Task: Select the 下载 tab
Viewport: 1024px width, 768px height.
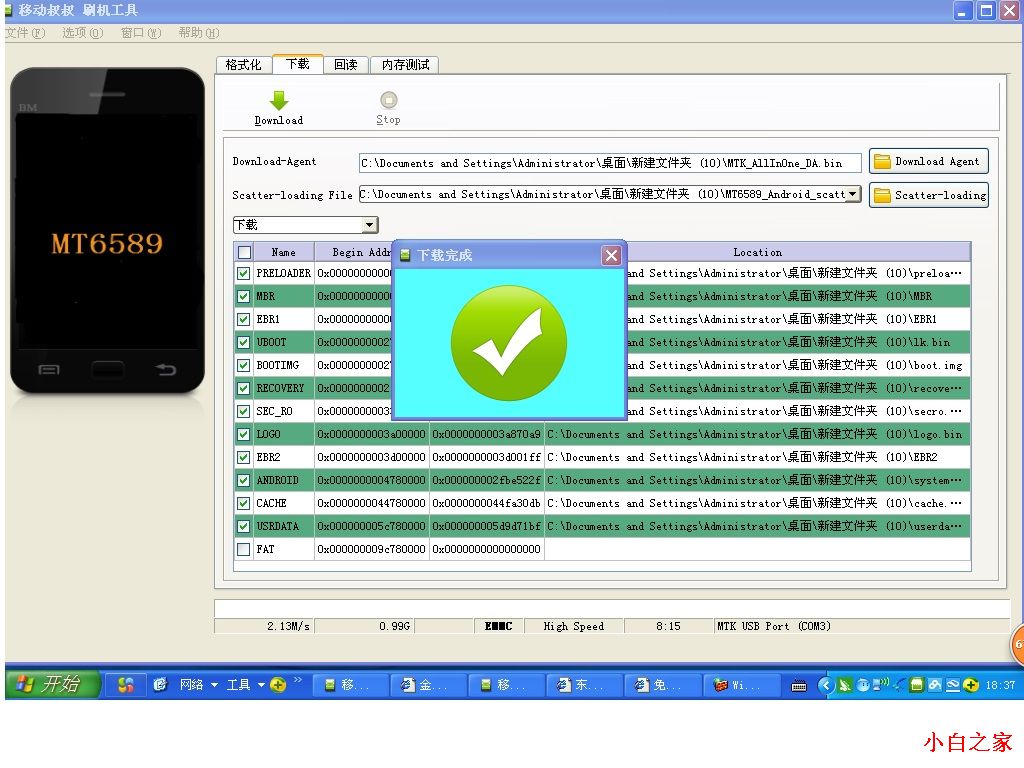Action: tap(298, 64)
